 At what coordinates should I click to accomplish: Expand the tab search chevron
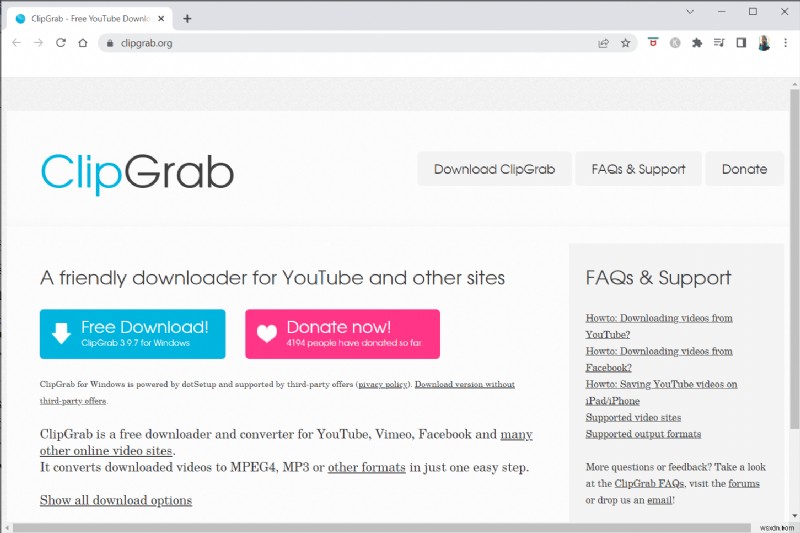coord(690,12)
